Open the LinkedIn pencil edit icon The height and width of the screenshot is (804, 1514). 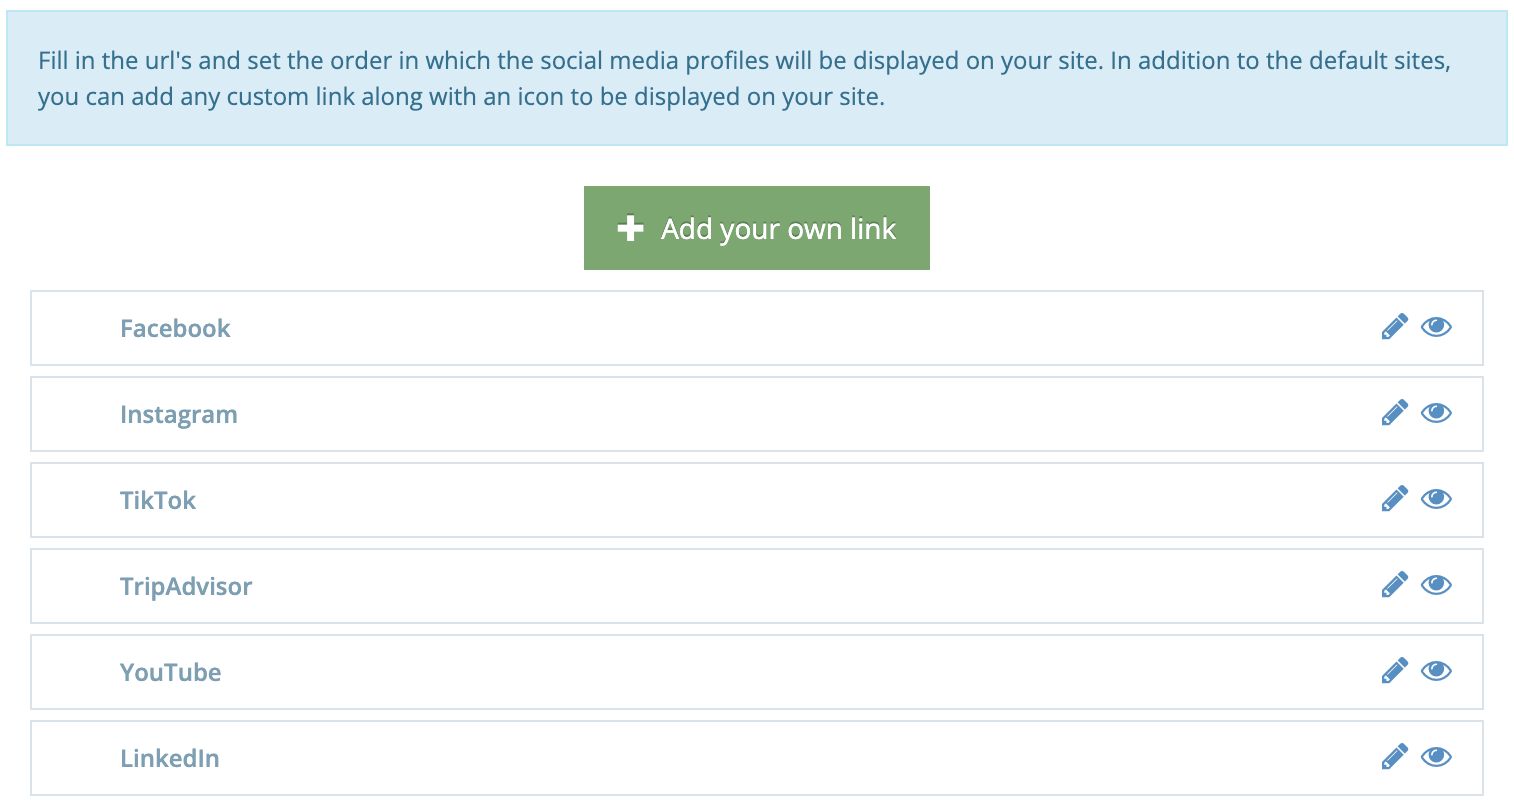(1394, 756)
